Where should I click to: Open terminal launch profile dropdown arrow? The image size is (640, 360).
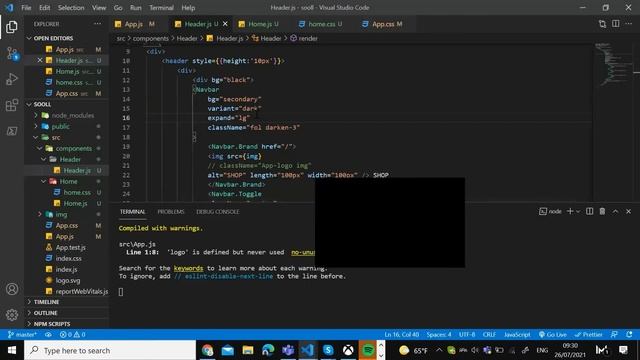578,211
